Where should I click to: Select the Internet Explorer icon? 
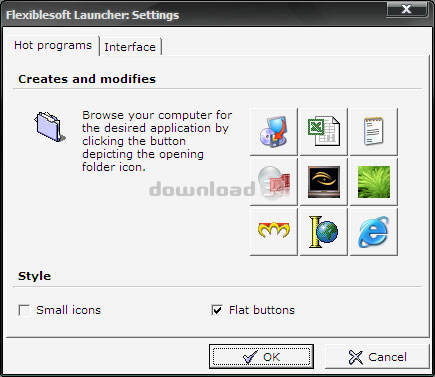coord(374,232)
